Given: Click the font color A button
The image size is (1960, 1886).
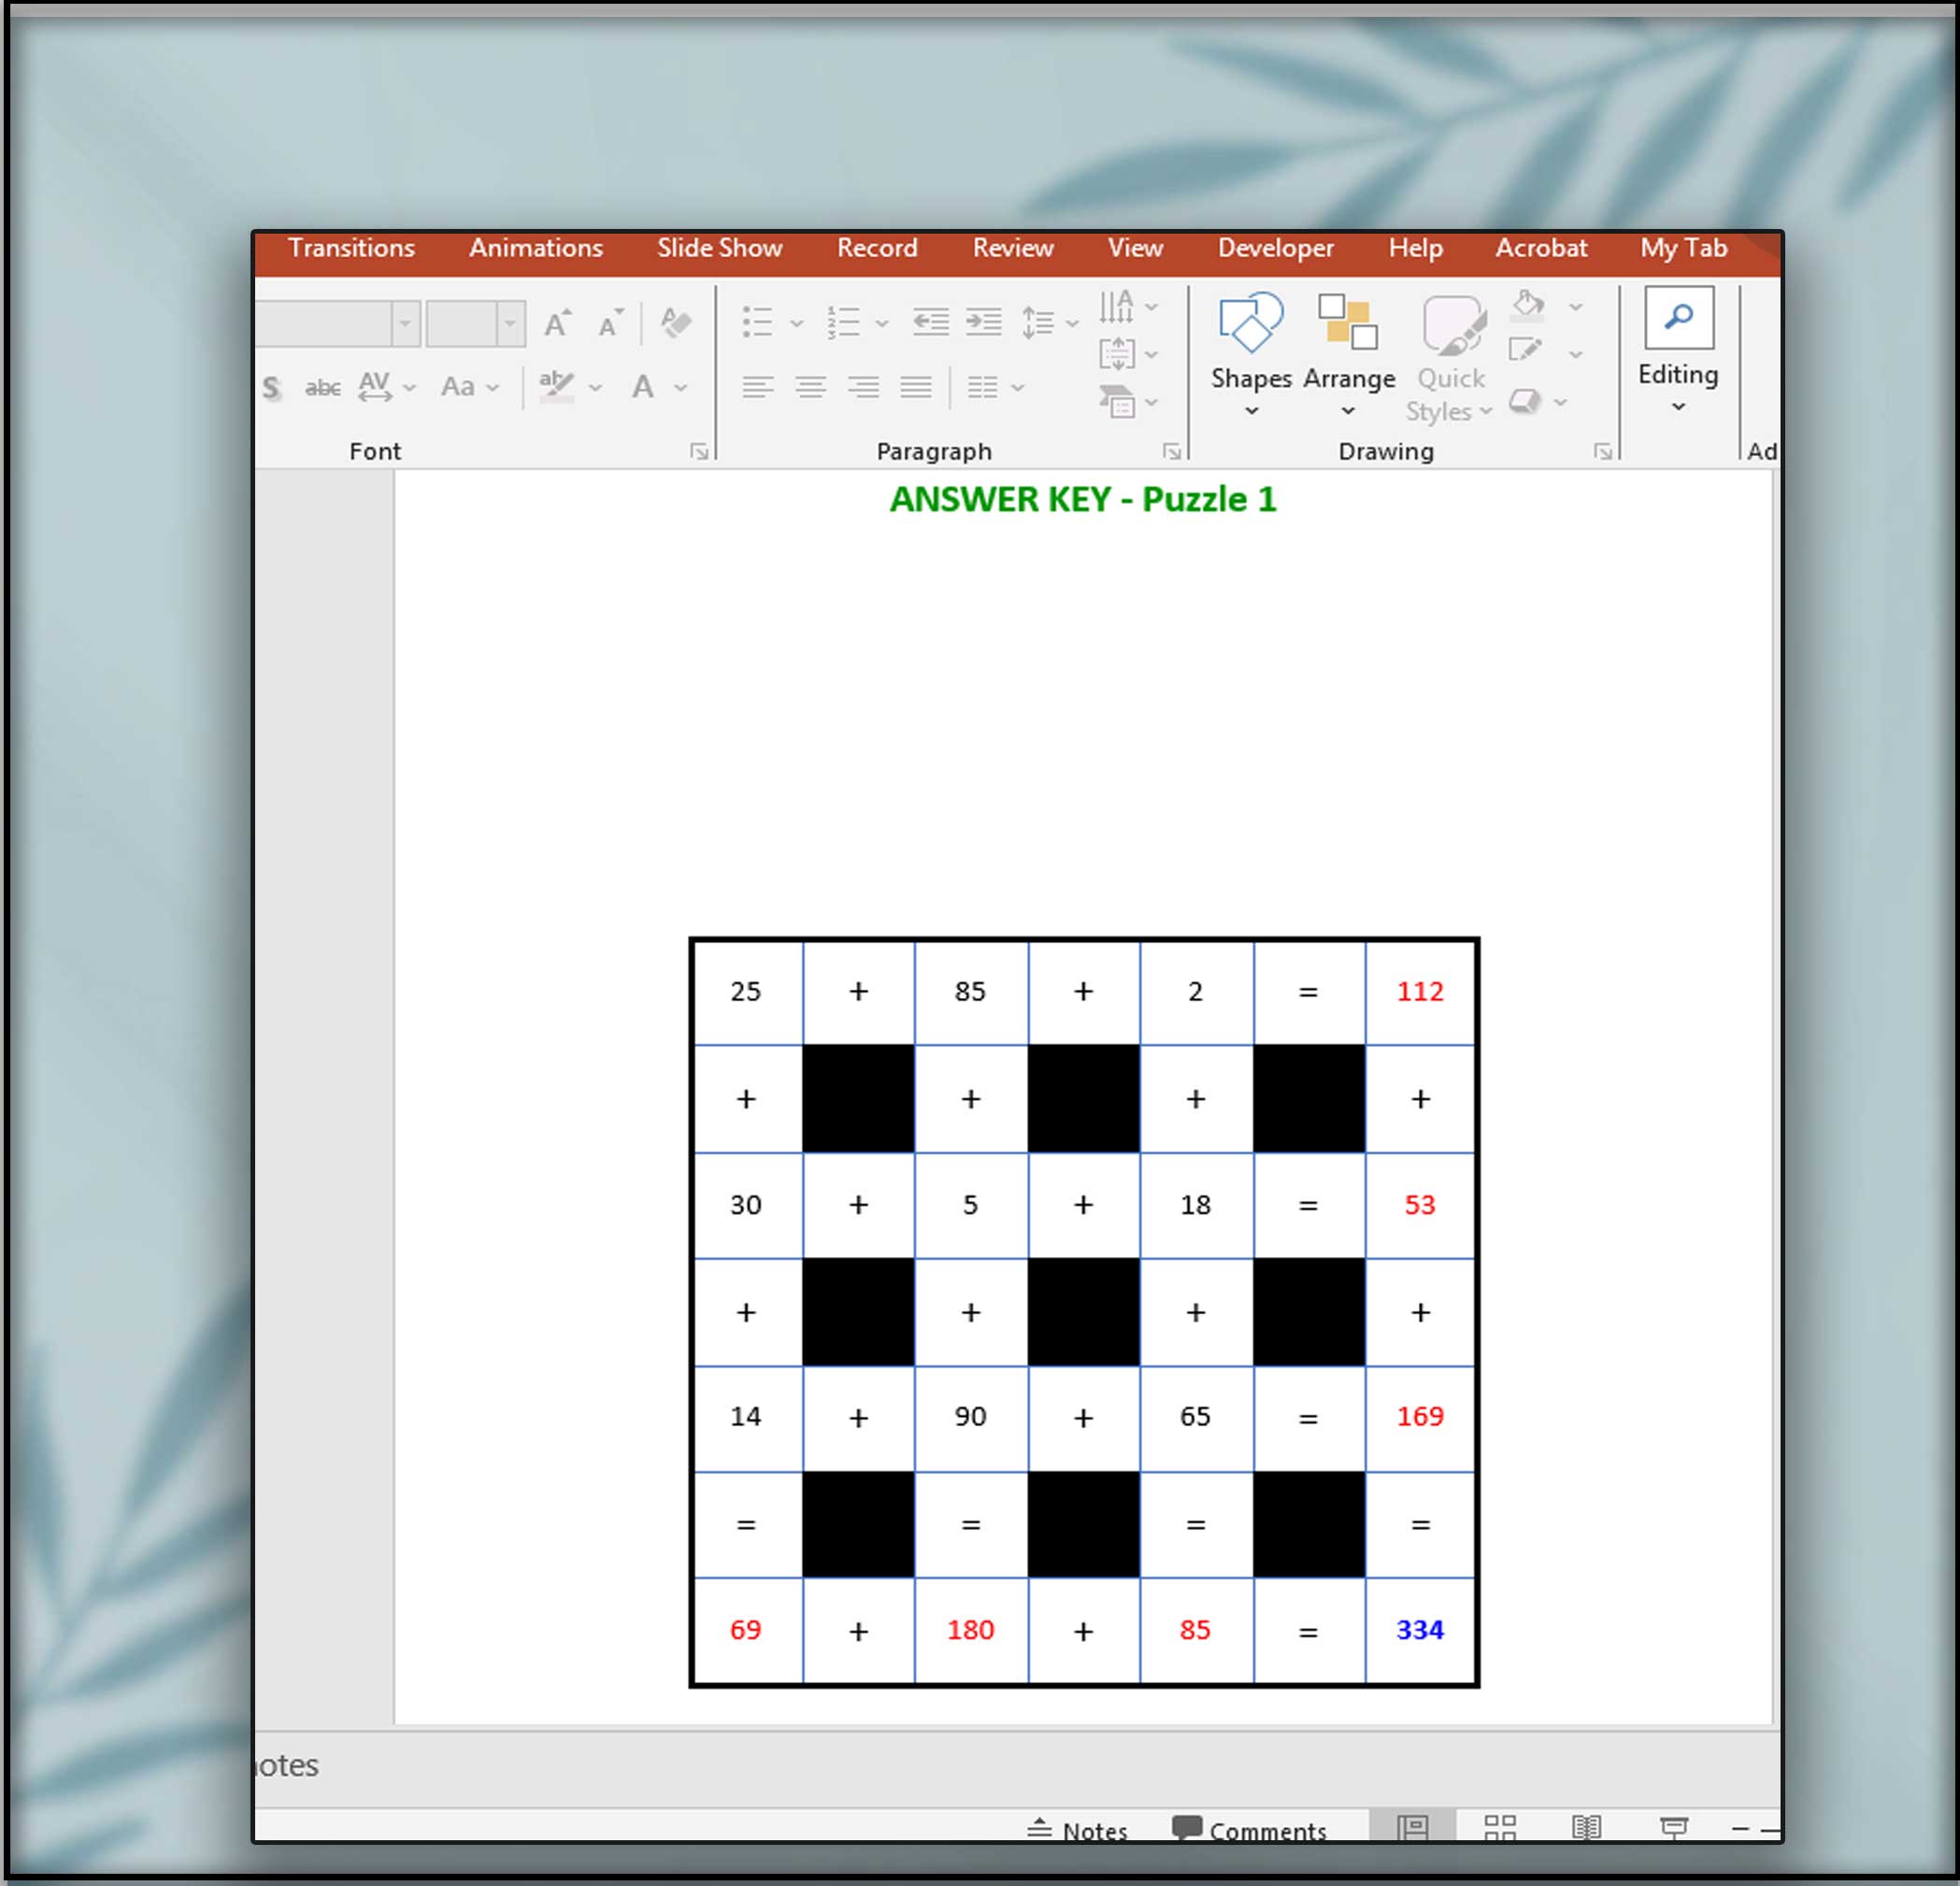Looking at the screenshot, I should [x=642, y=387].
